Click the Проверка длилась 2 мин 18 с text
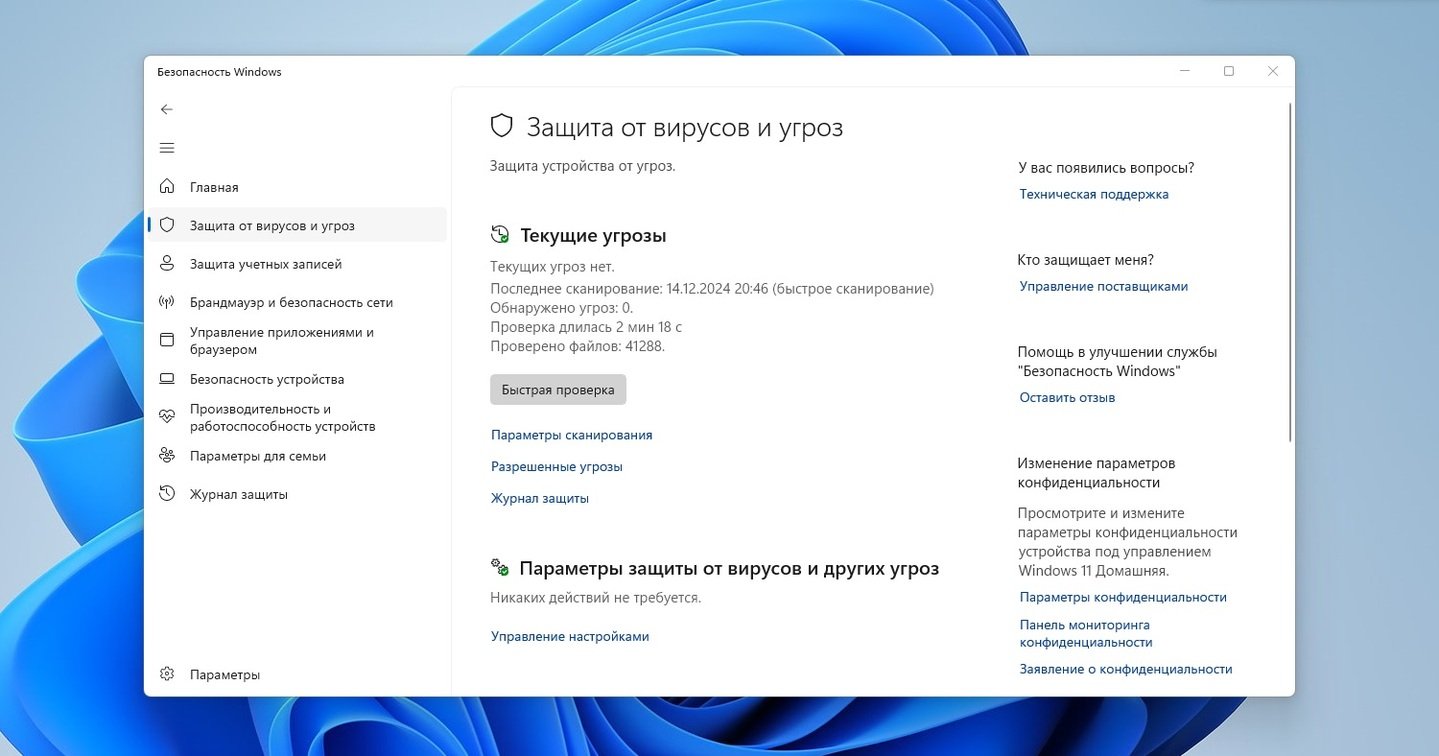The image size is (1439, 756). point(586,327)
